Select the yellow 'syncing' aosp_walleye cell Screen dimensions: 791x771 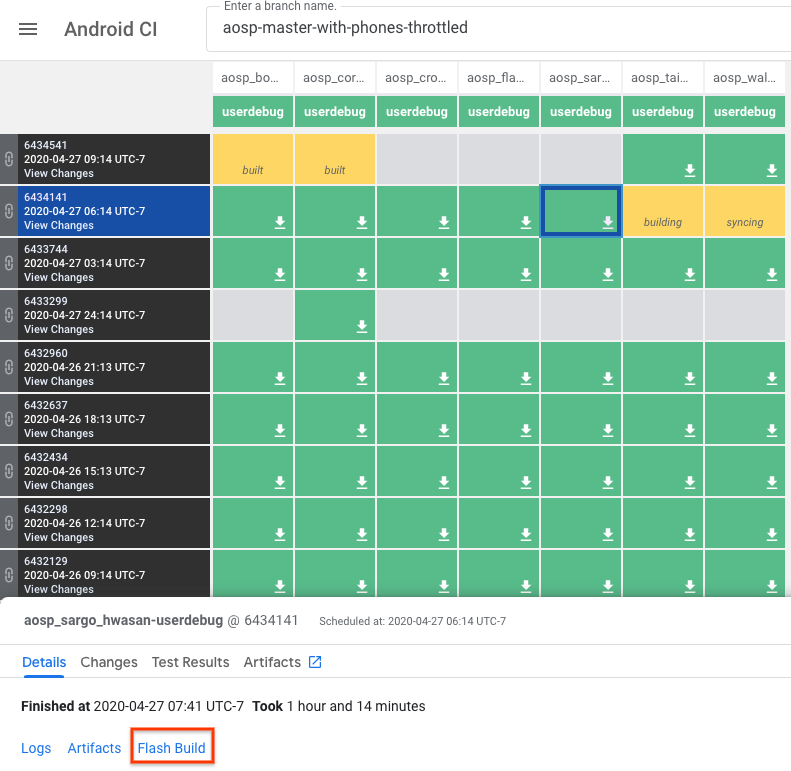[x=744, y=211]
